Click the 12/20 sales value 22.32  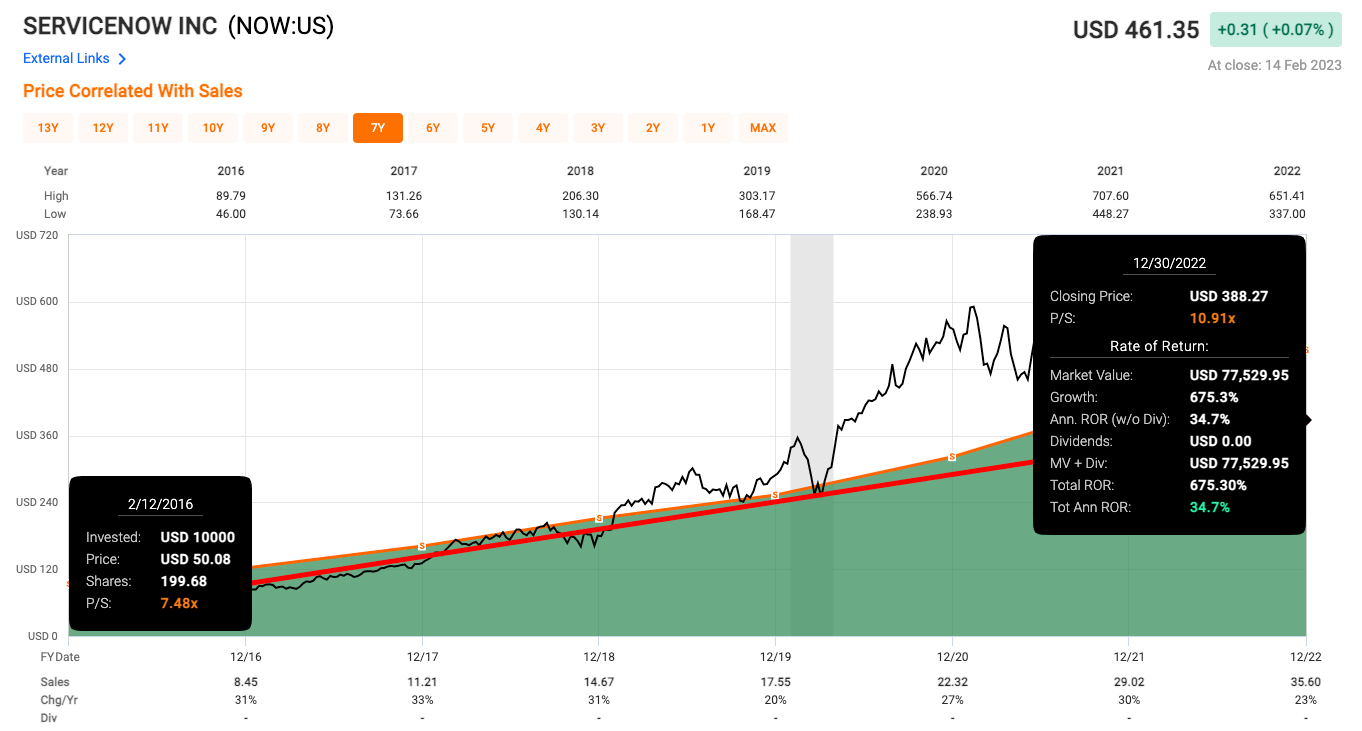click(x=952, y=682)
